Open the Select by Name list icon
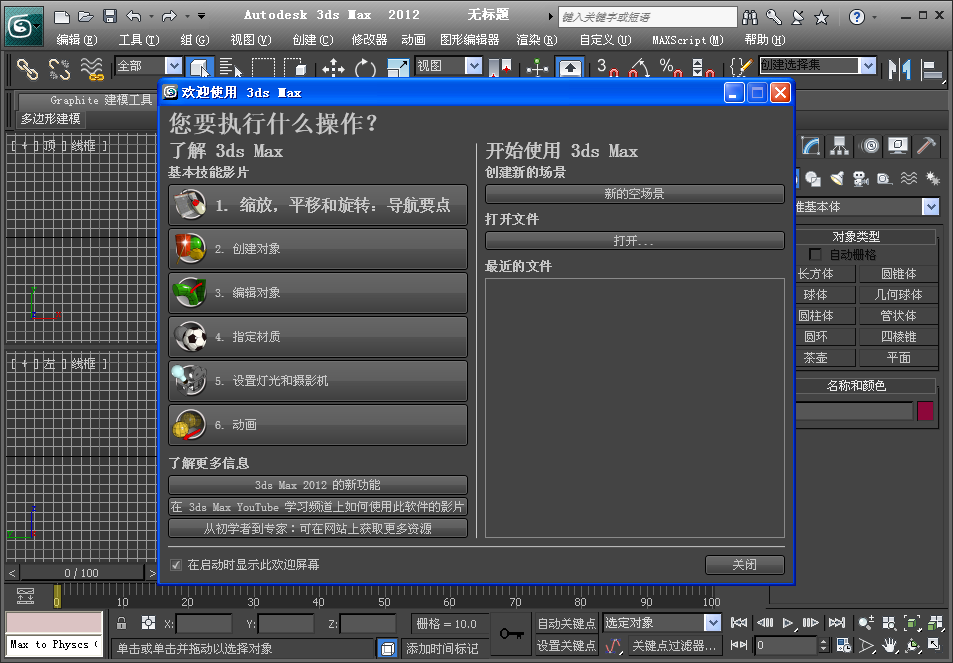The image size is (953, 663). [230, 67]
